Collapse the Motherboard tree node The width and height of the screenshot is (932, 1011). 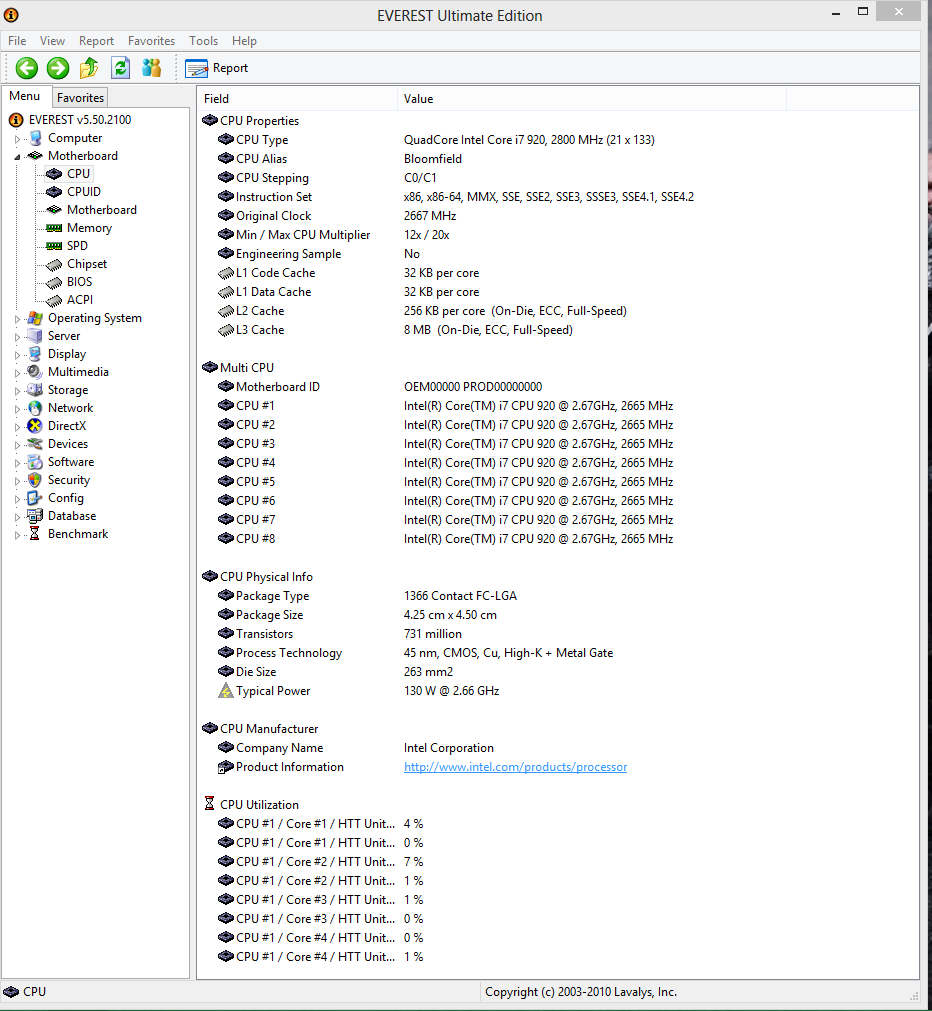[17, 157]
